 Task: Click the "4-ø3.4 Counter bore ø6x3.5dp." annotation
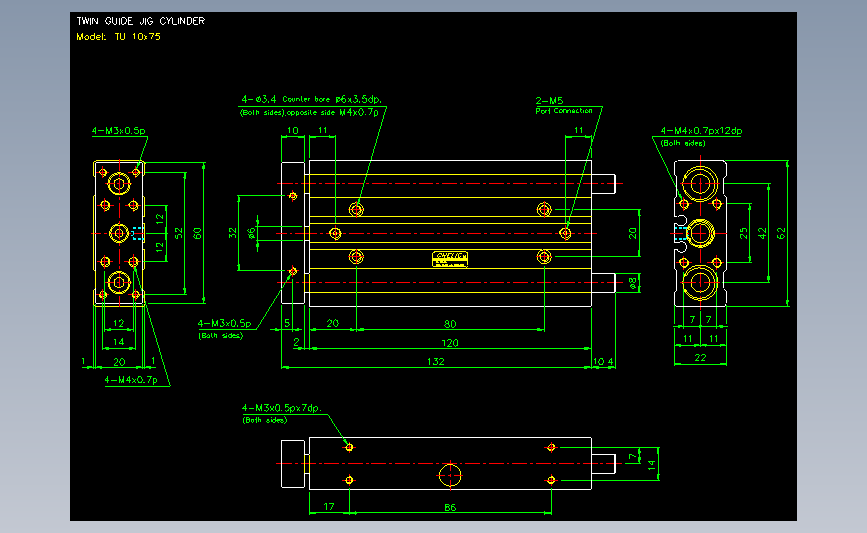[x=311, y=100]
